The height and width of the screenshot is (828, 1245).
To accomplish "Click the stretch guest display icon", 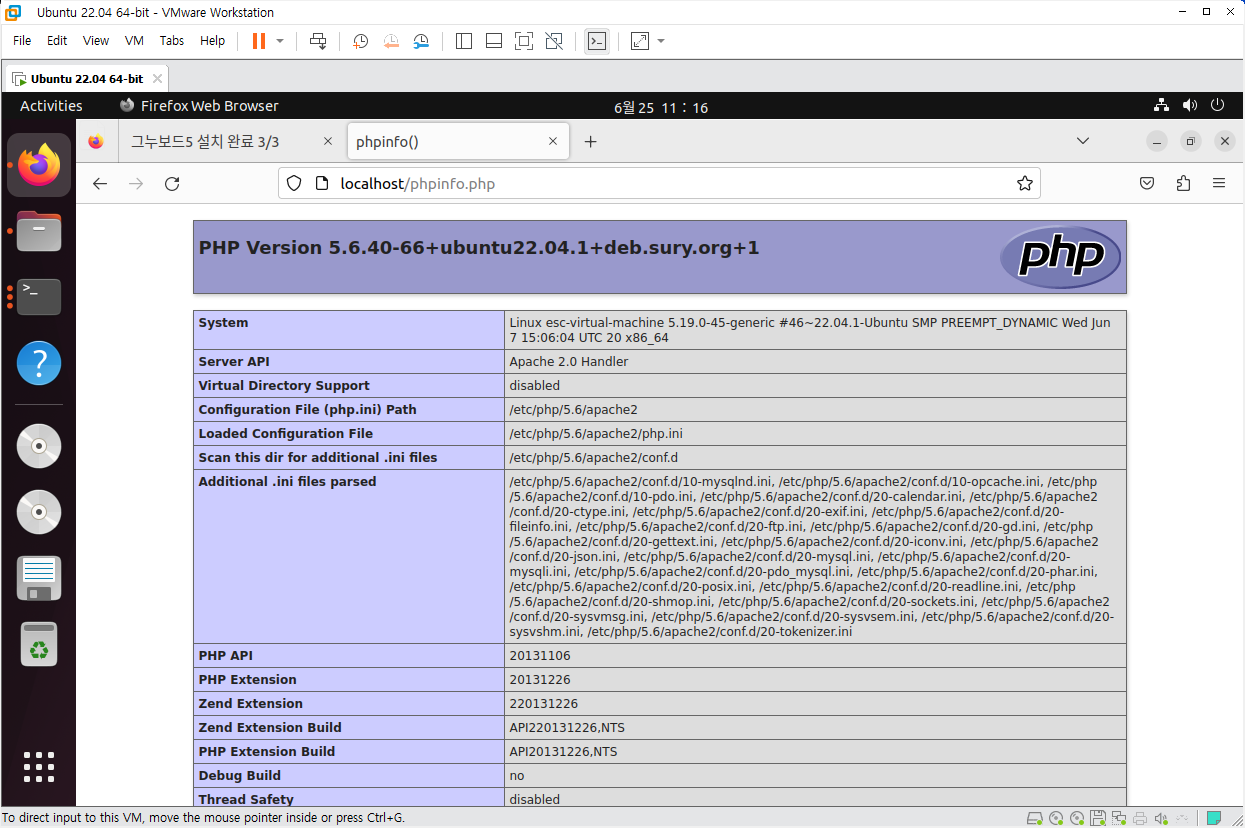I will click(640, 41).
